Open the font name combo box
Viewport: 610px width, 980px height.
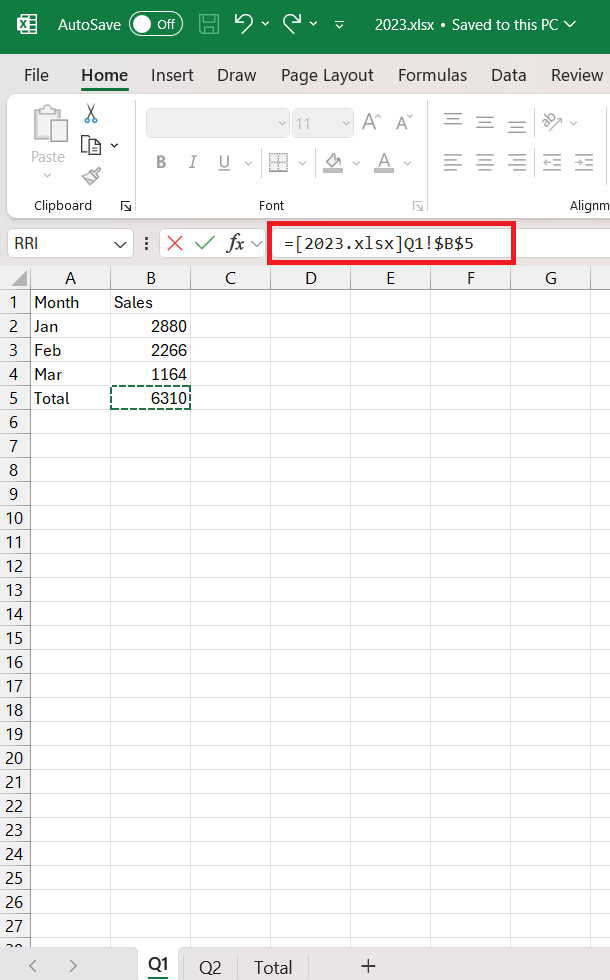coord(218,123)
